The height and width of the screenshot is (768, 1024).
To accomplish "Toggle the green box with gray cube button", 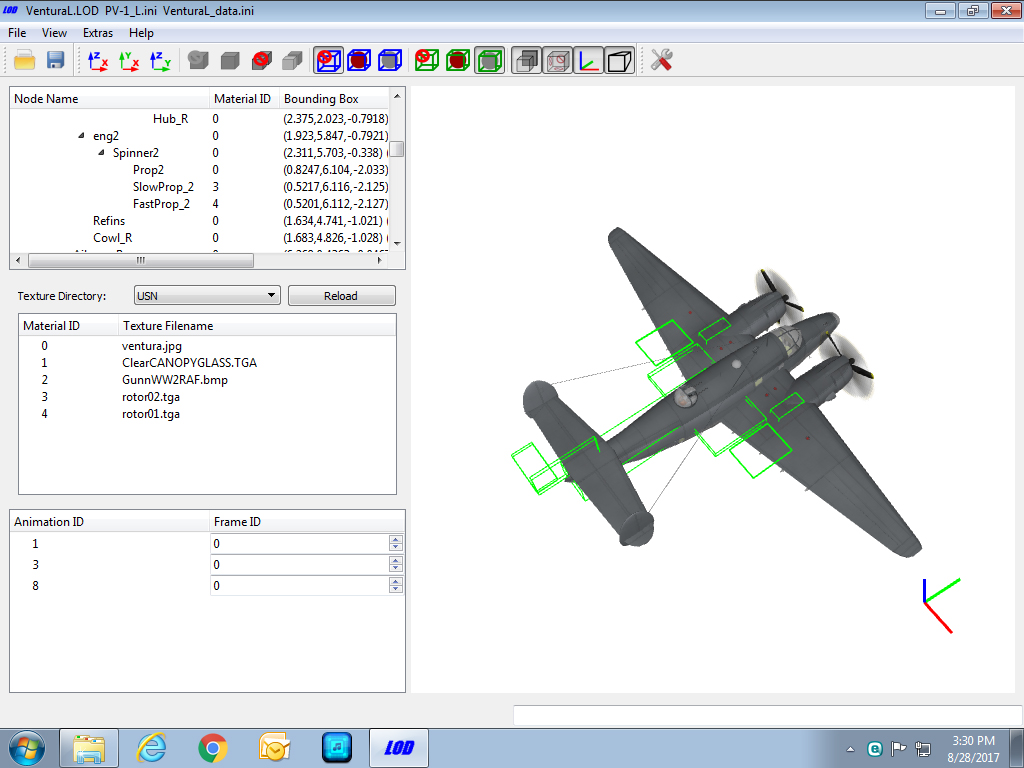I will click(x=489, y=61).
